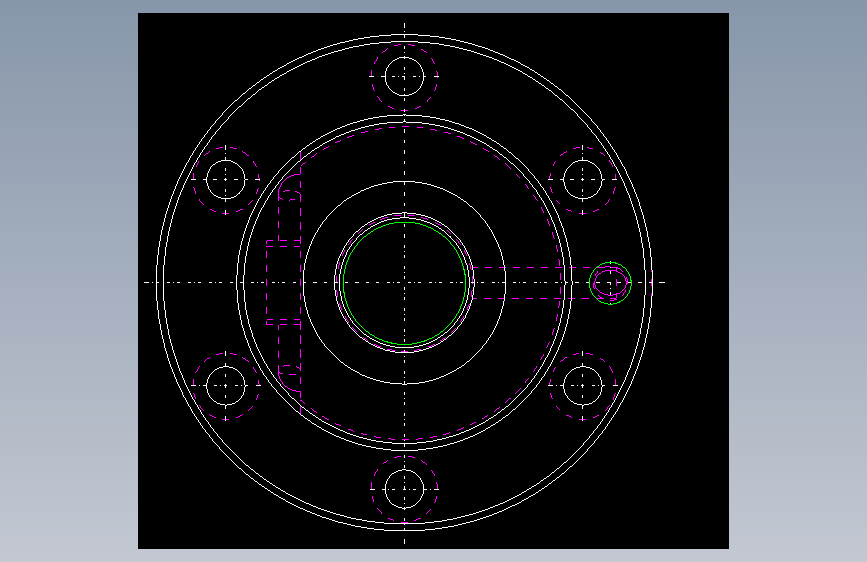Select the small green circle on the right
The image size is (867, 562).
(x=610, y=283)
